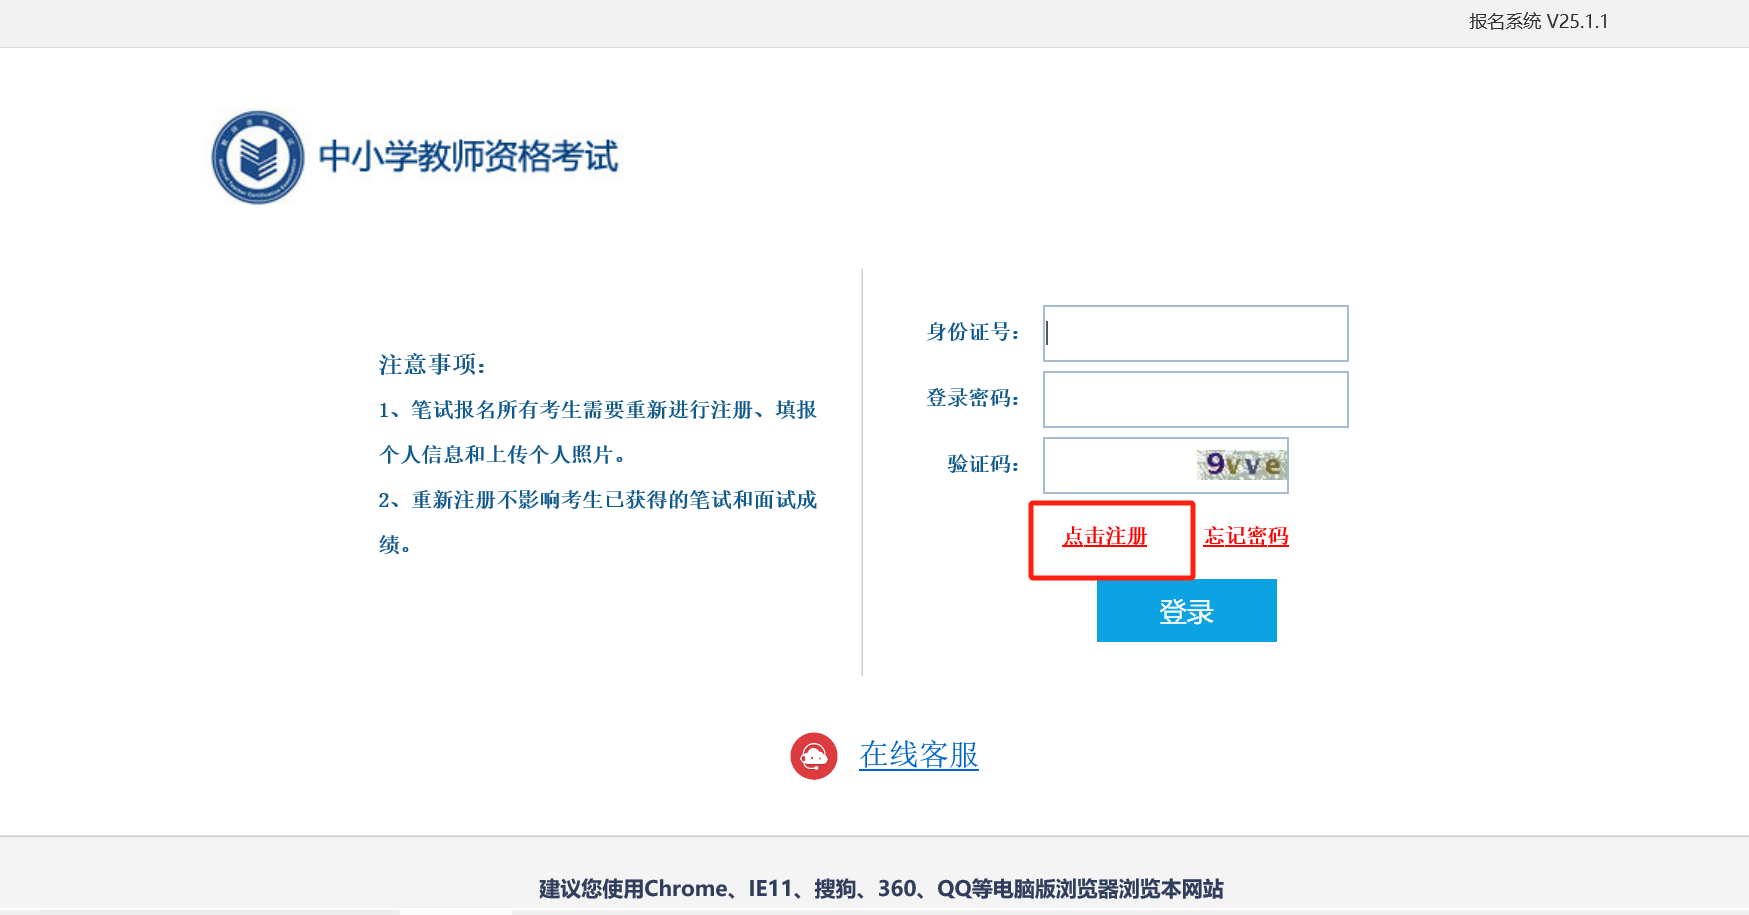The width and height of the screenshot is (1749, 915).
Task: Click the 验证码 field label
Action: click(983, 464)
